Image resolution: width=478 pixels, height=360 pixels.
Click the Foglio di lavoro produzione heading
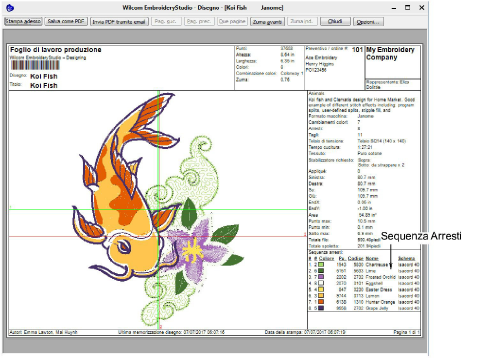point(56,50)
